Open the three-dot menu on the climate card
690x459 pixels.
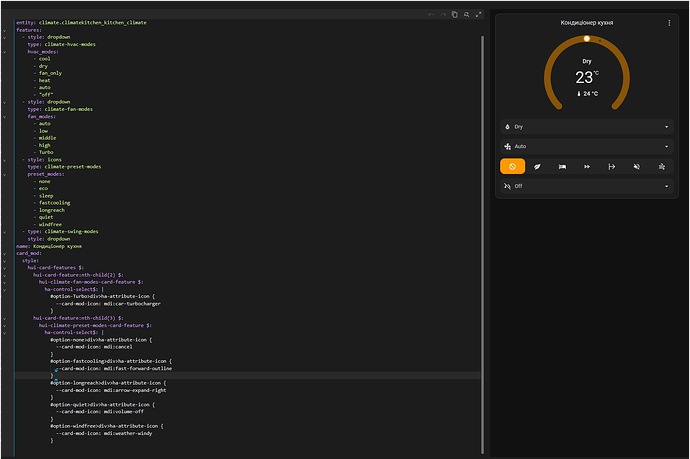pos(669,23)
